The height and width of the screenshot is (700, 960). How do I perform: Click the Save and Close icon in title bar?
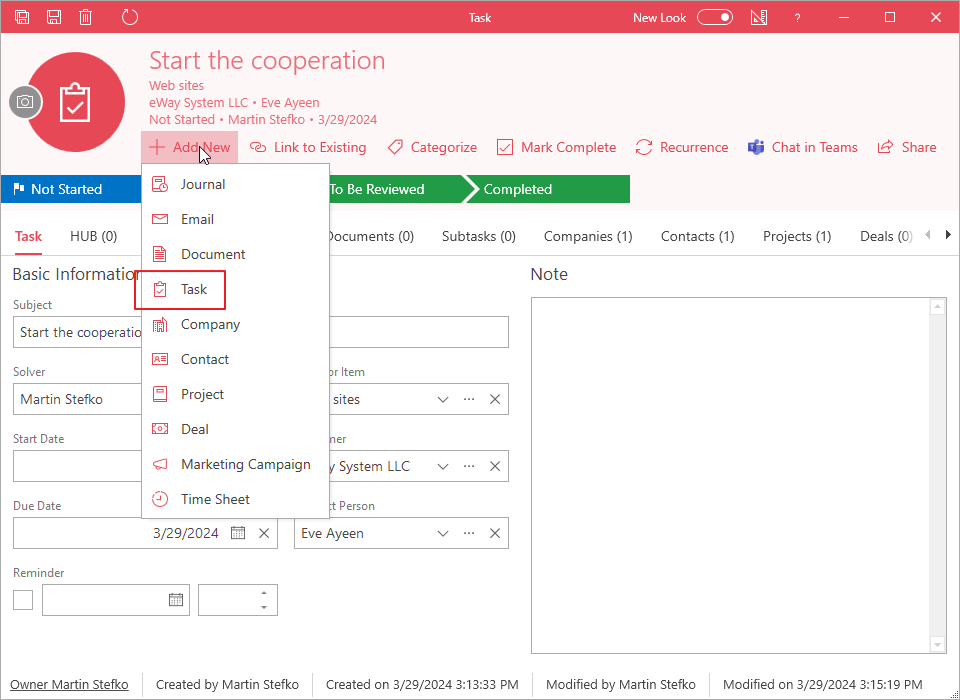pyautogui.click(x=22, y=17)
